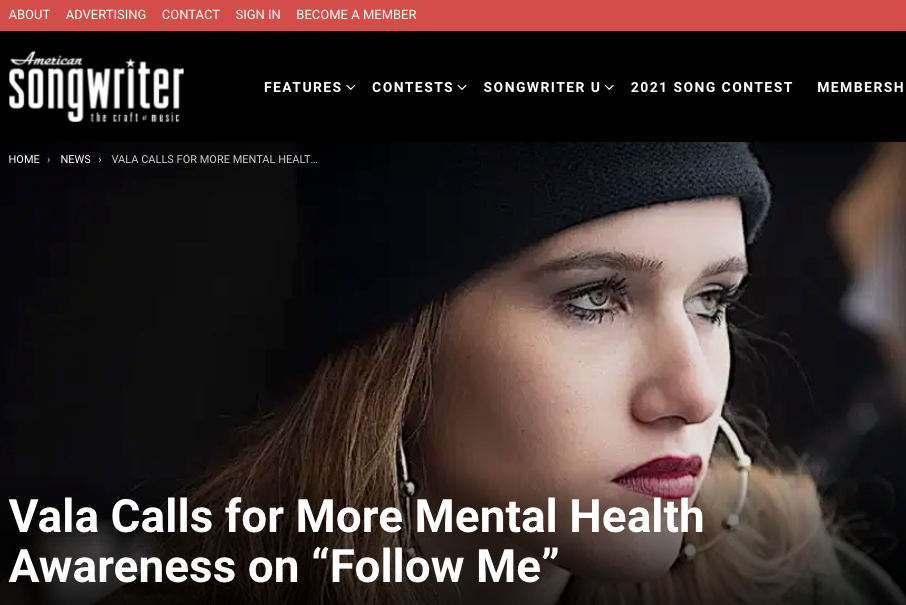Click the American Songwriter logo

(x=96, y=87)
